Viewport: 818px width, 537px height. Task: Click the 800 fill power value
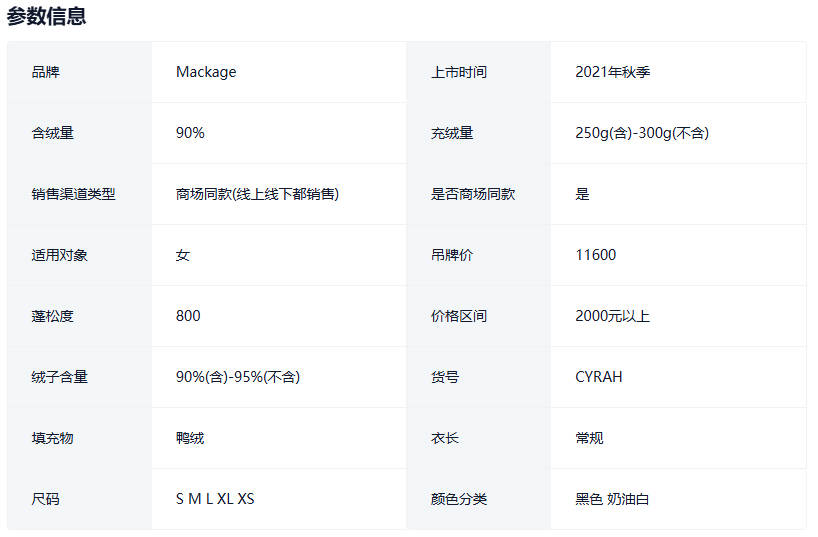188,316
